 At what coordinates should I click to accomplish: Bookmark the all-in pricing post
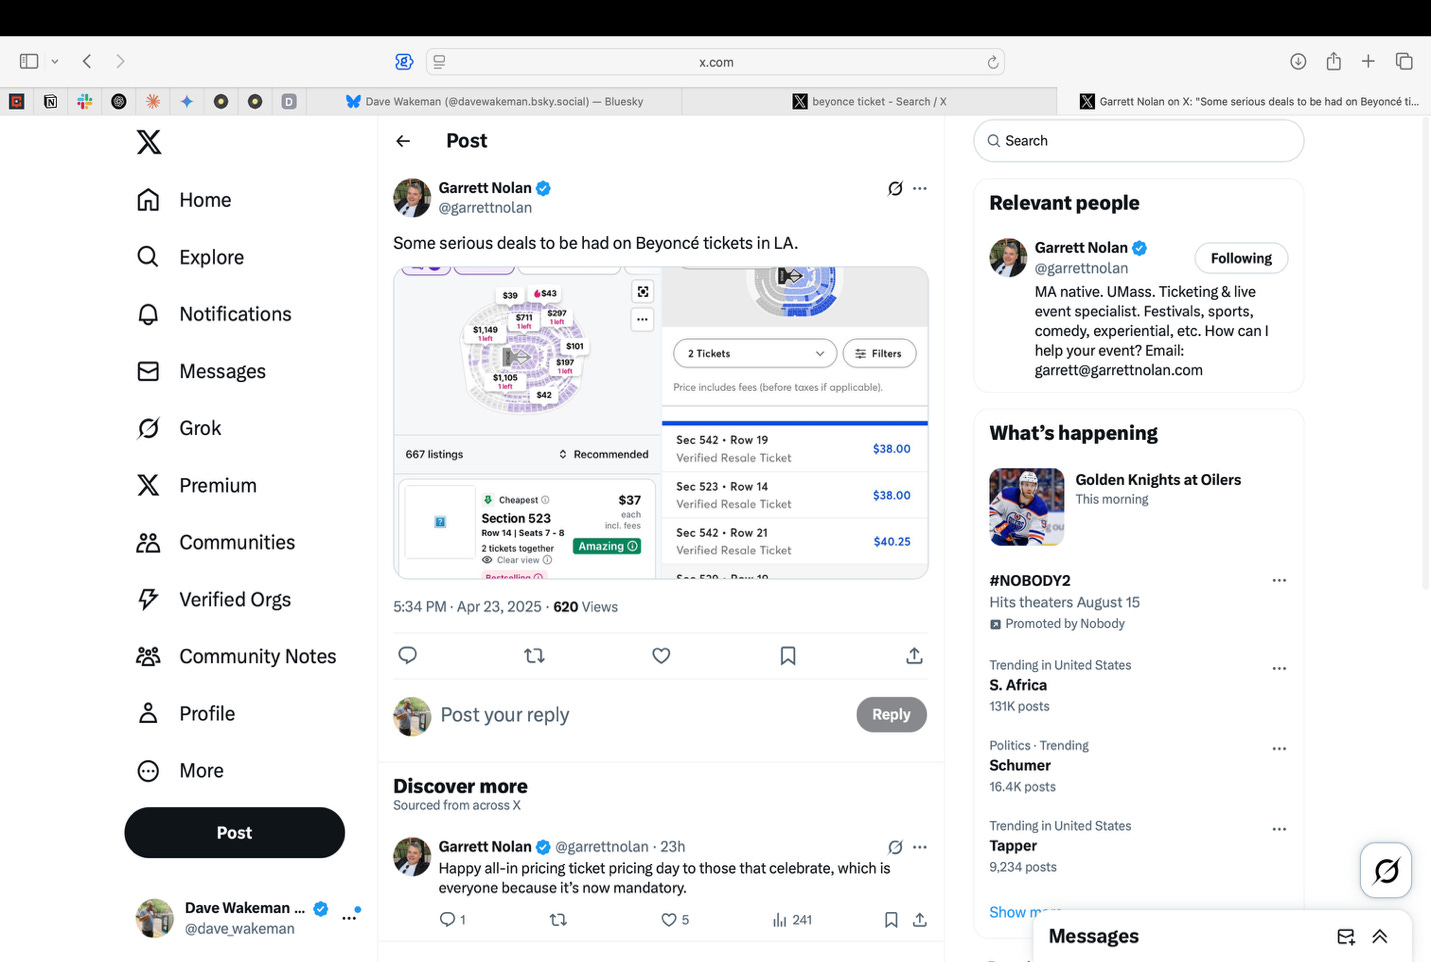coord(891,919)
